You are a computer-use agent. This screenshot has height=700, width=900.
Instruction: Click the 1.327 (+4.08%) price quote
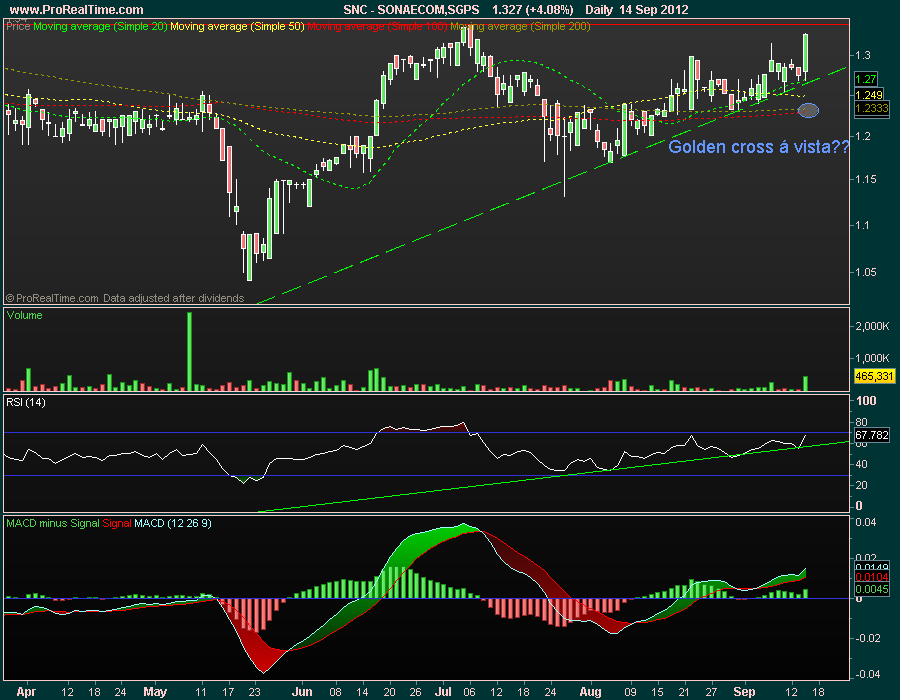533,9
